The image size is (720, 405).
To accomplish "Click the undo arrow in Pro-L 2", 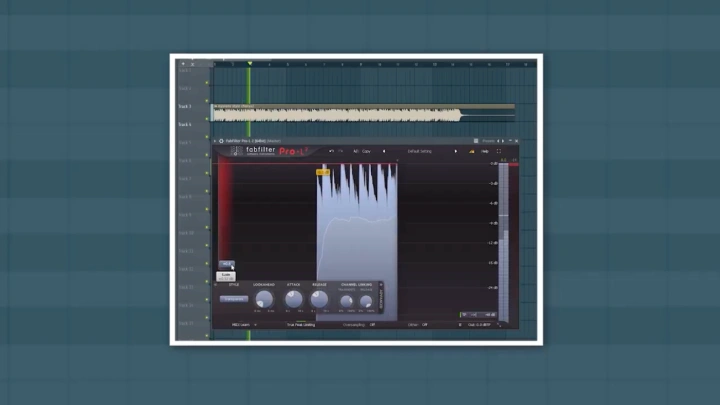I will 331,151.
